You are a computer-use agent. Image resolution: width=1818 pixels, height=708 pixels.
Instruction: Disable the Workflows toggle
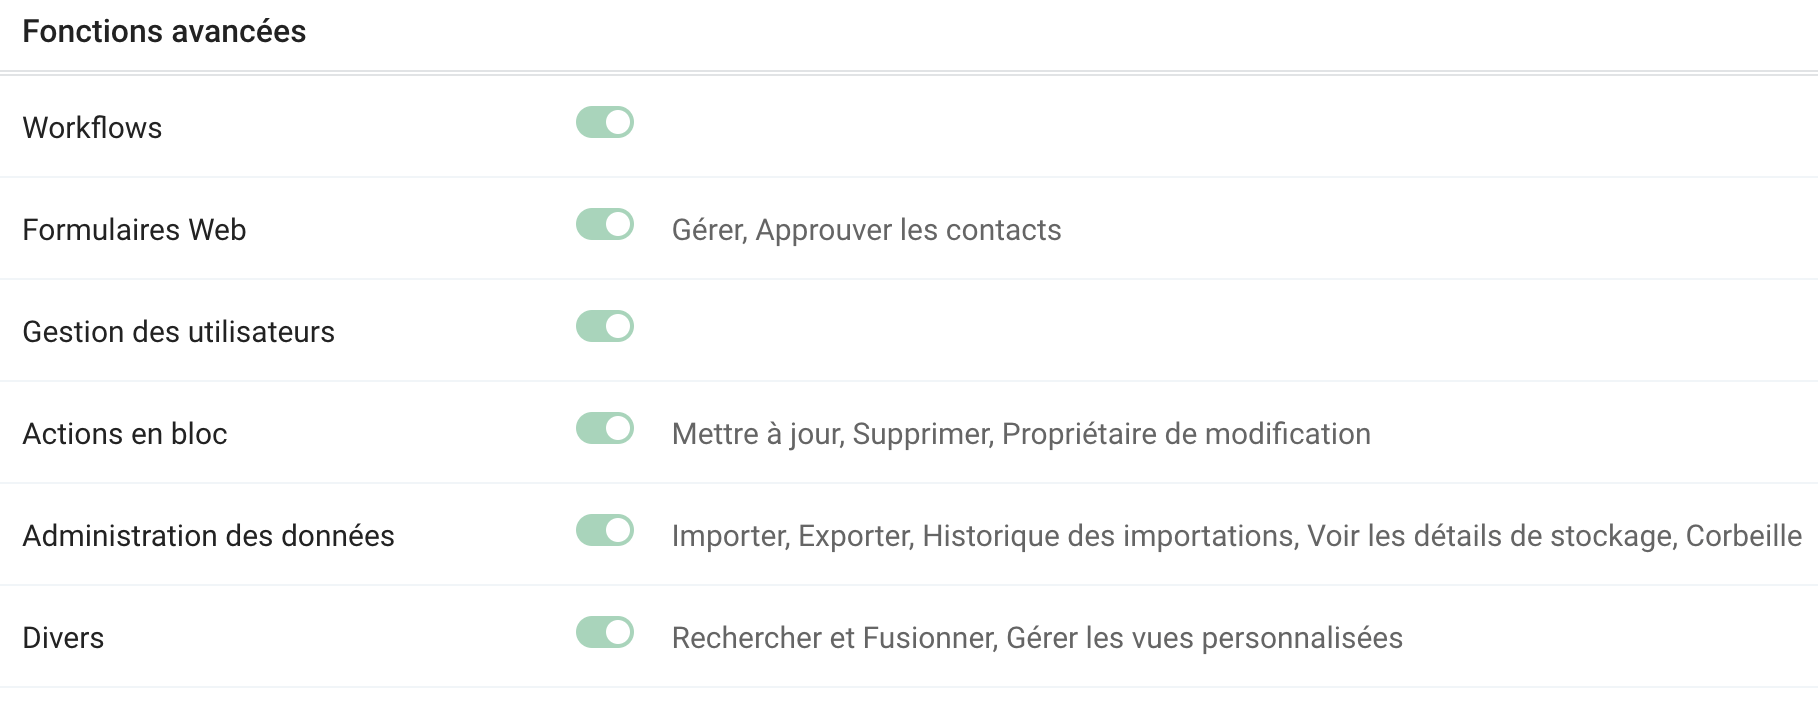pyautogui.click(x=605, y=123)
